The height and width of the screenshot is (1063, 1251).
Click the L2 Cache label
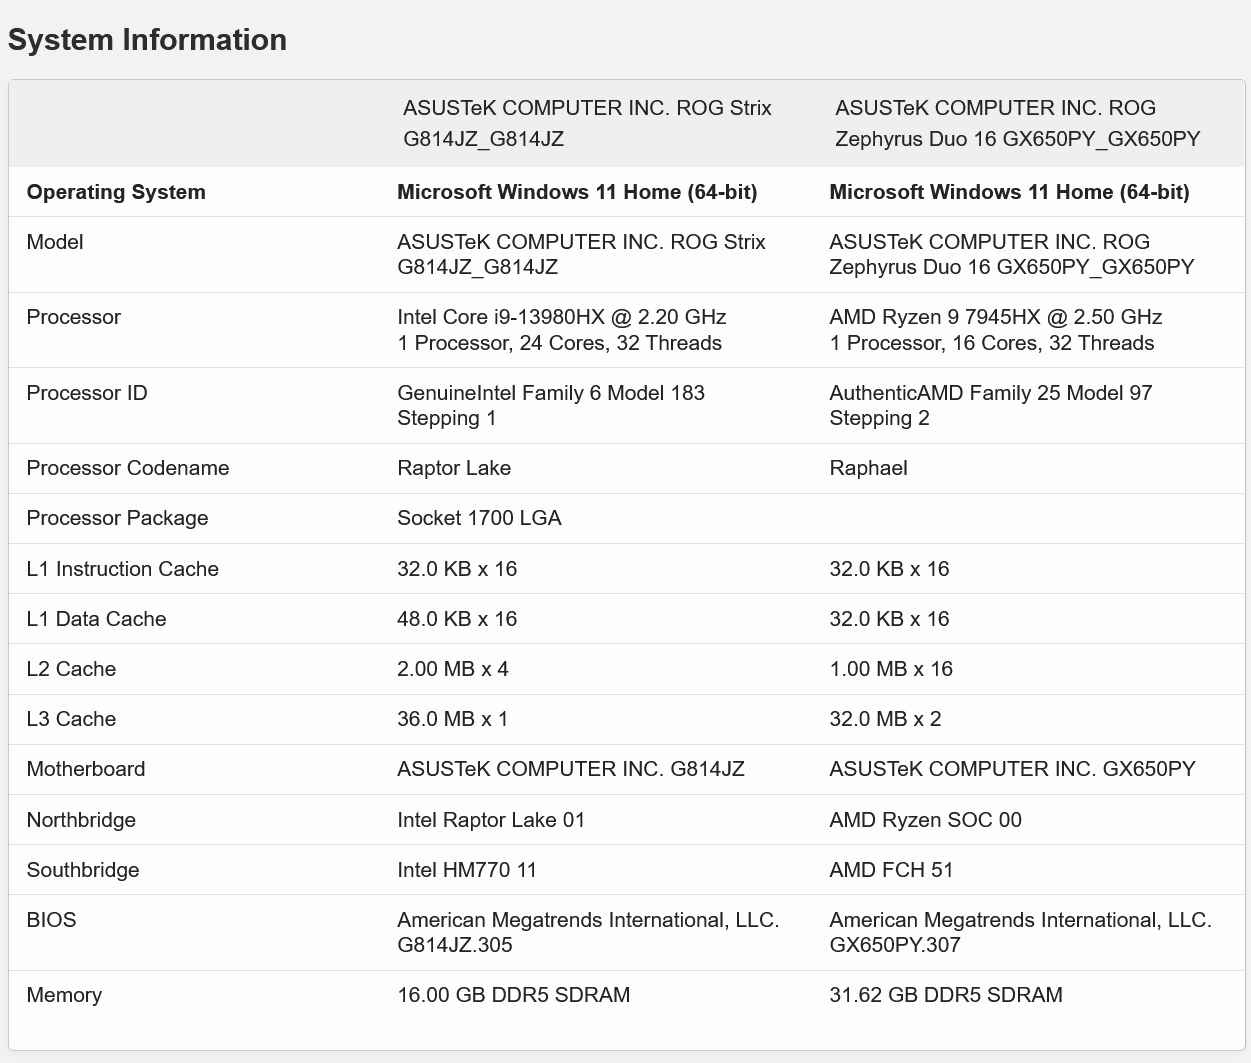click(x=72, y=669)
